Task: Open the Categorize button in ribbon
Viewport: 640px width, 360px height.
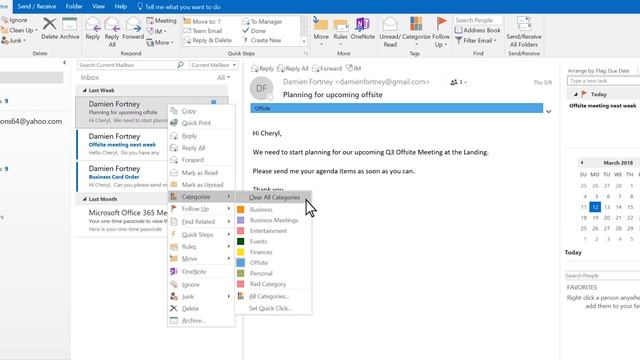Action: [x=416, y=31]
